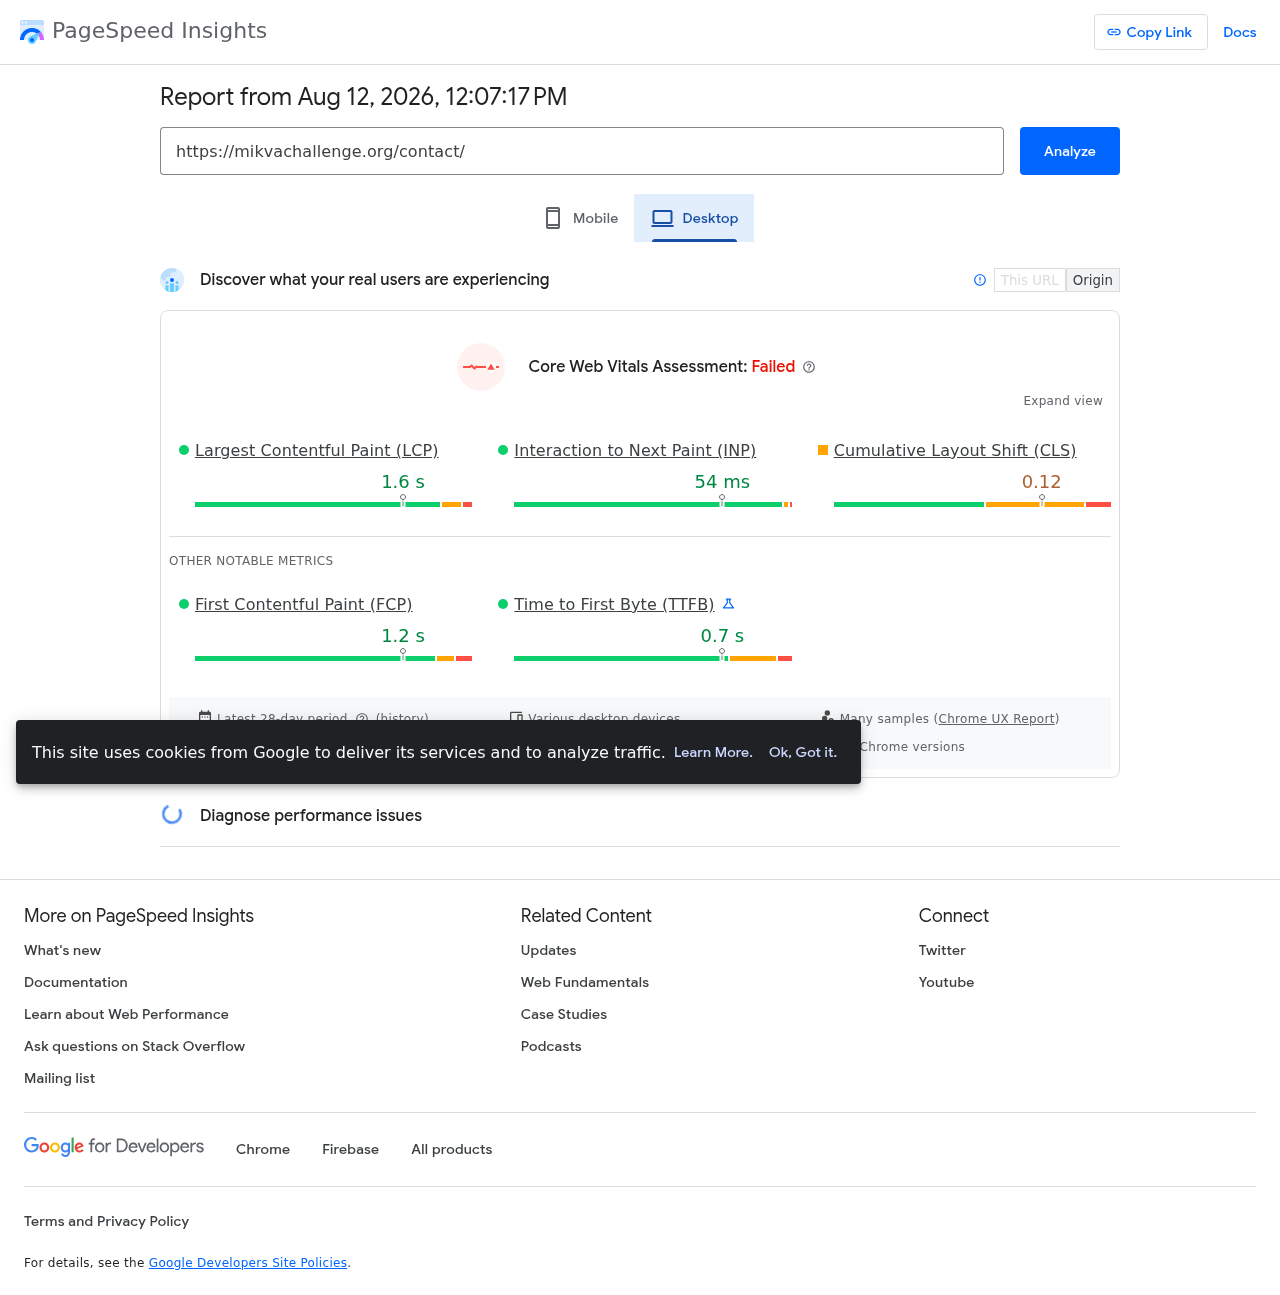
Task: Click the real users chart icon
Action: (172, 280)
